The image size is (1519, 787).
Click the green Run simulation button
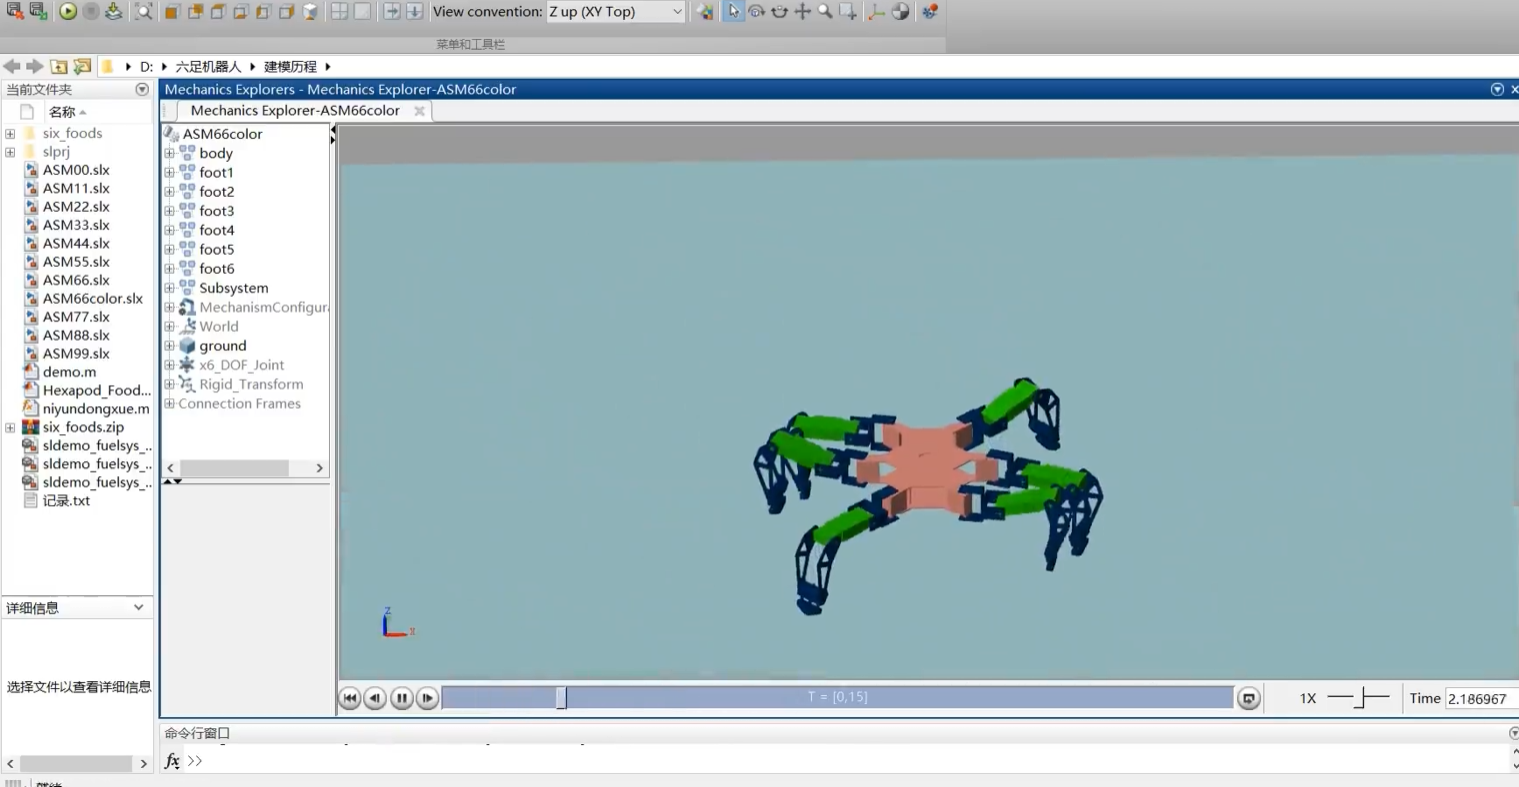(68, 12)
